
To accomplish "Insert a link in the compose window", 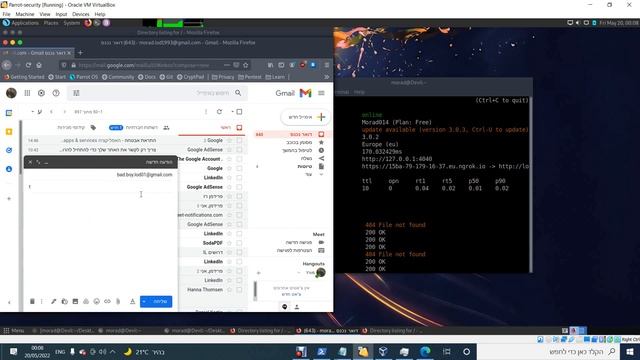I will (107, 301).
